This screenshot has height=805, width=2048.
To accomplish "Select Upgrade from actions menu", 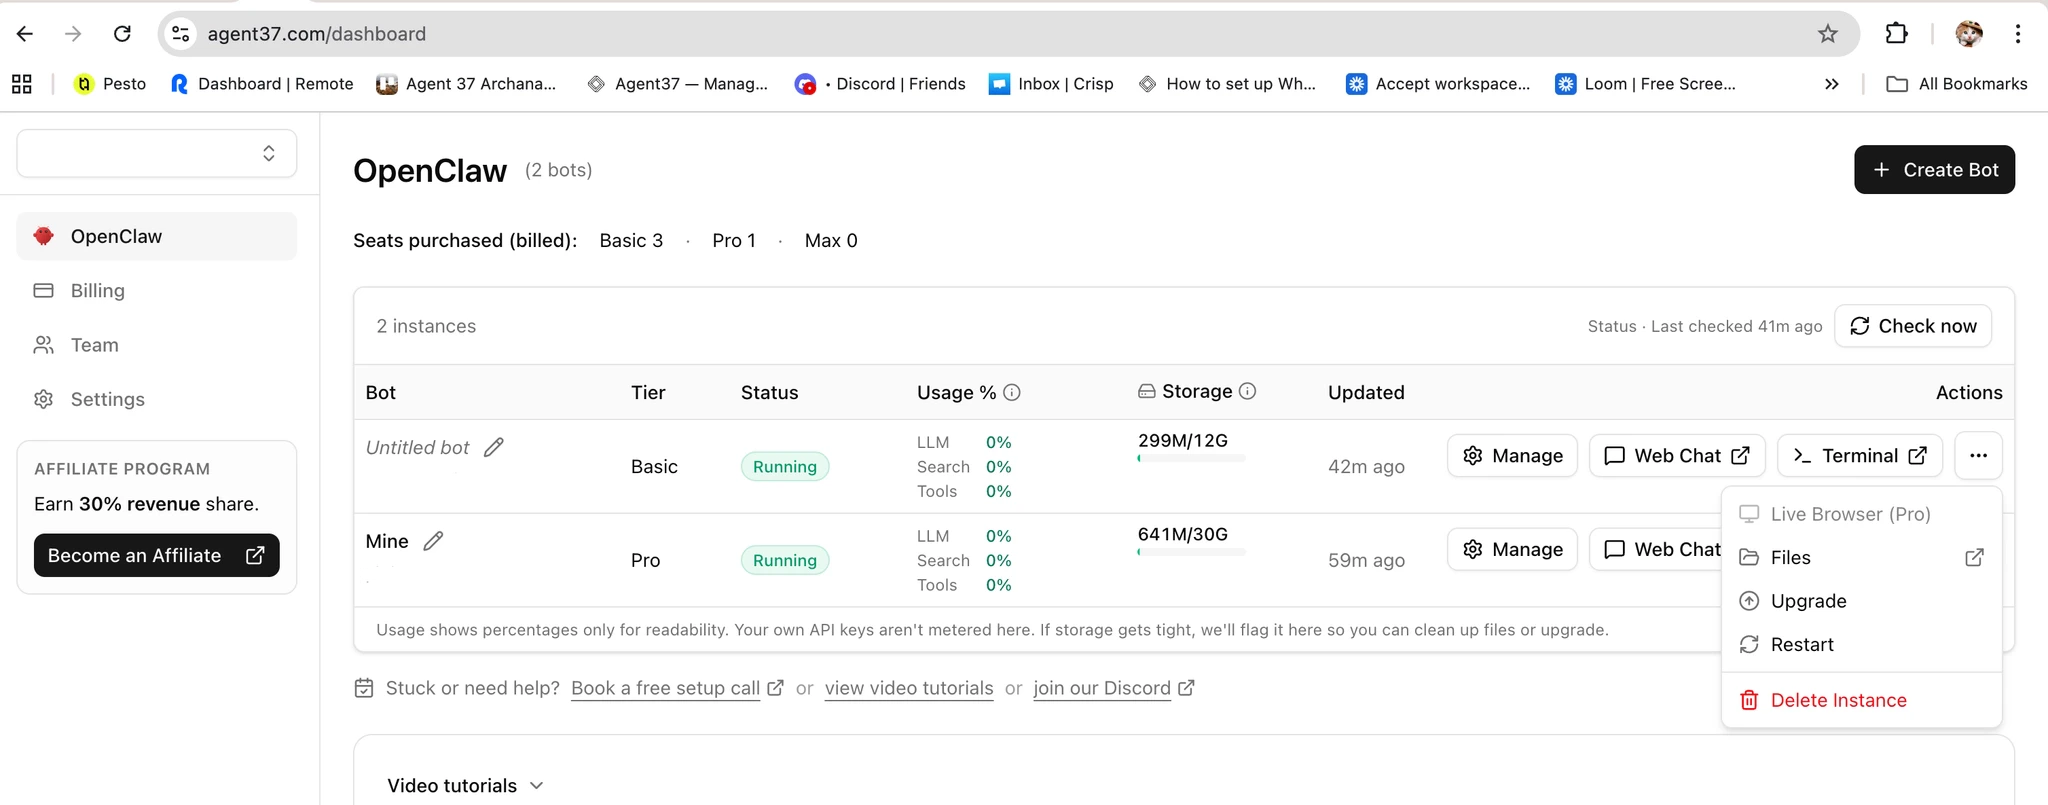I will [x=1861, y=601].
